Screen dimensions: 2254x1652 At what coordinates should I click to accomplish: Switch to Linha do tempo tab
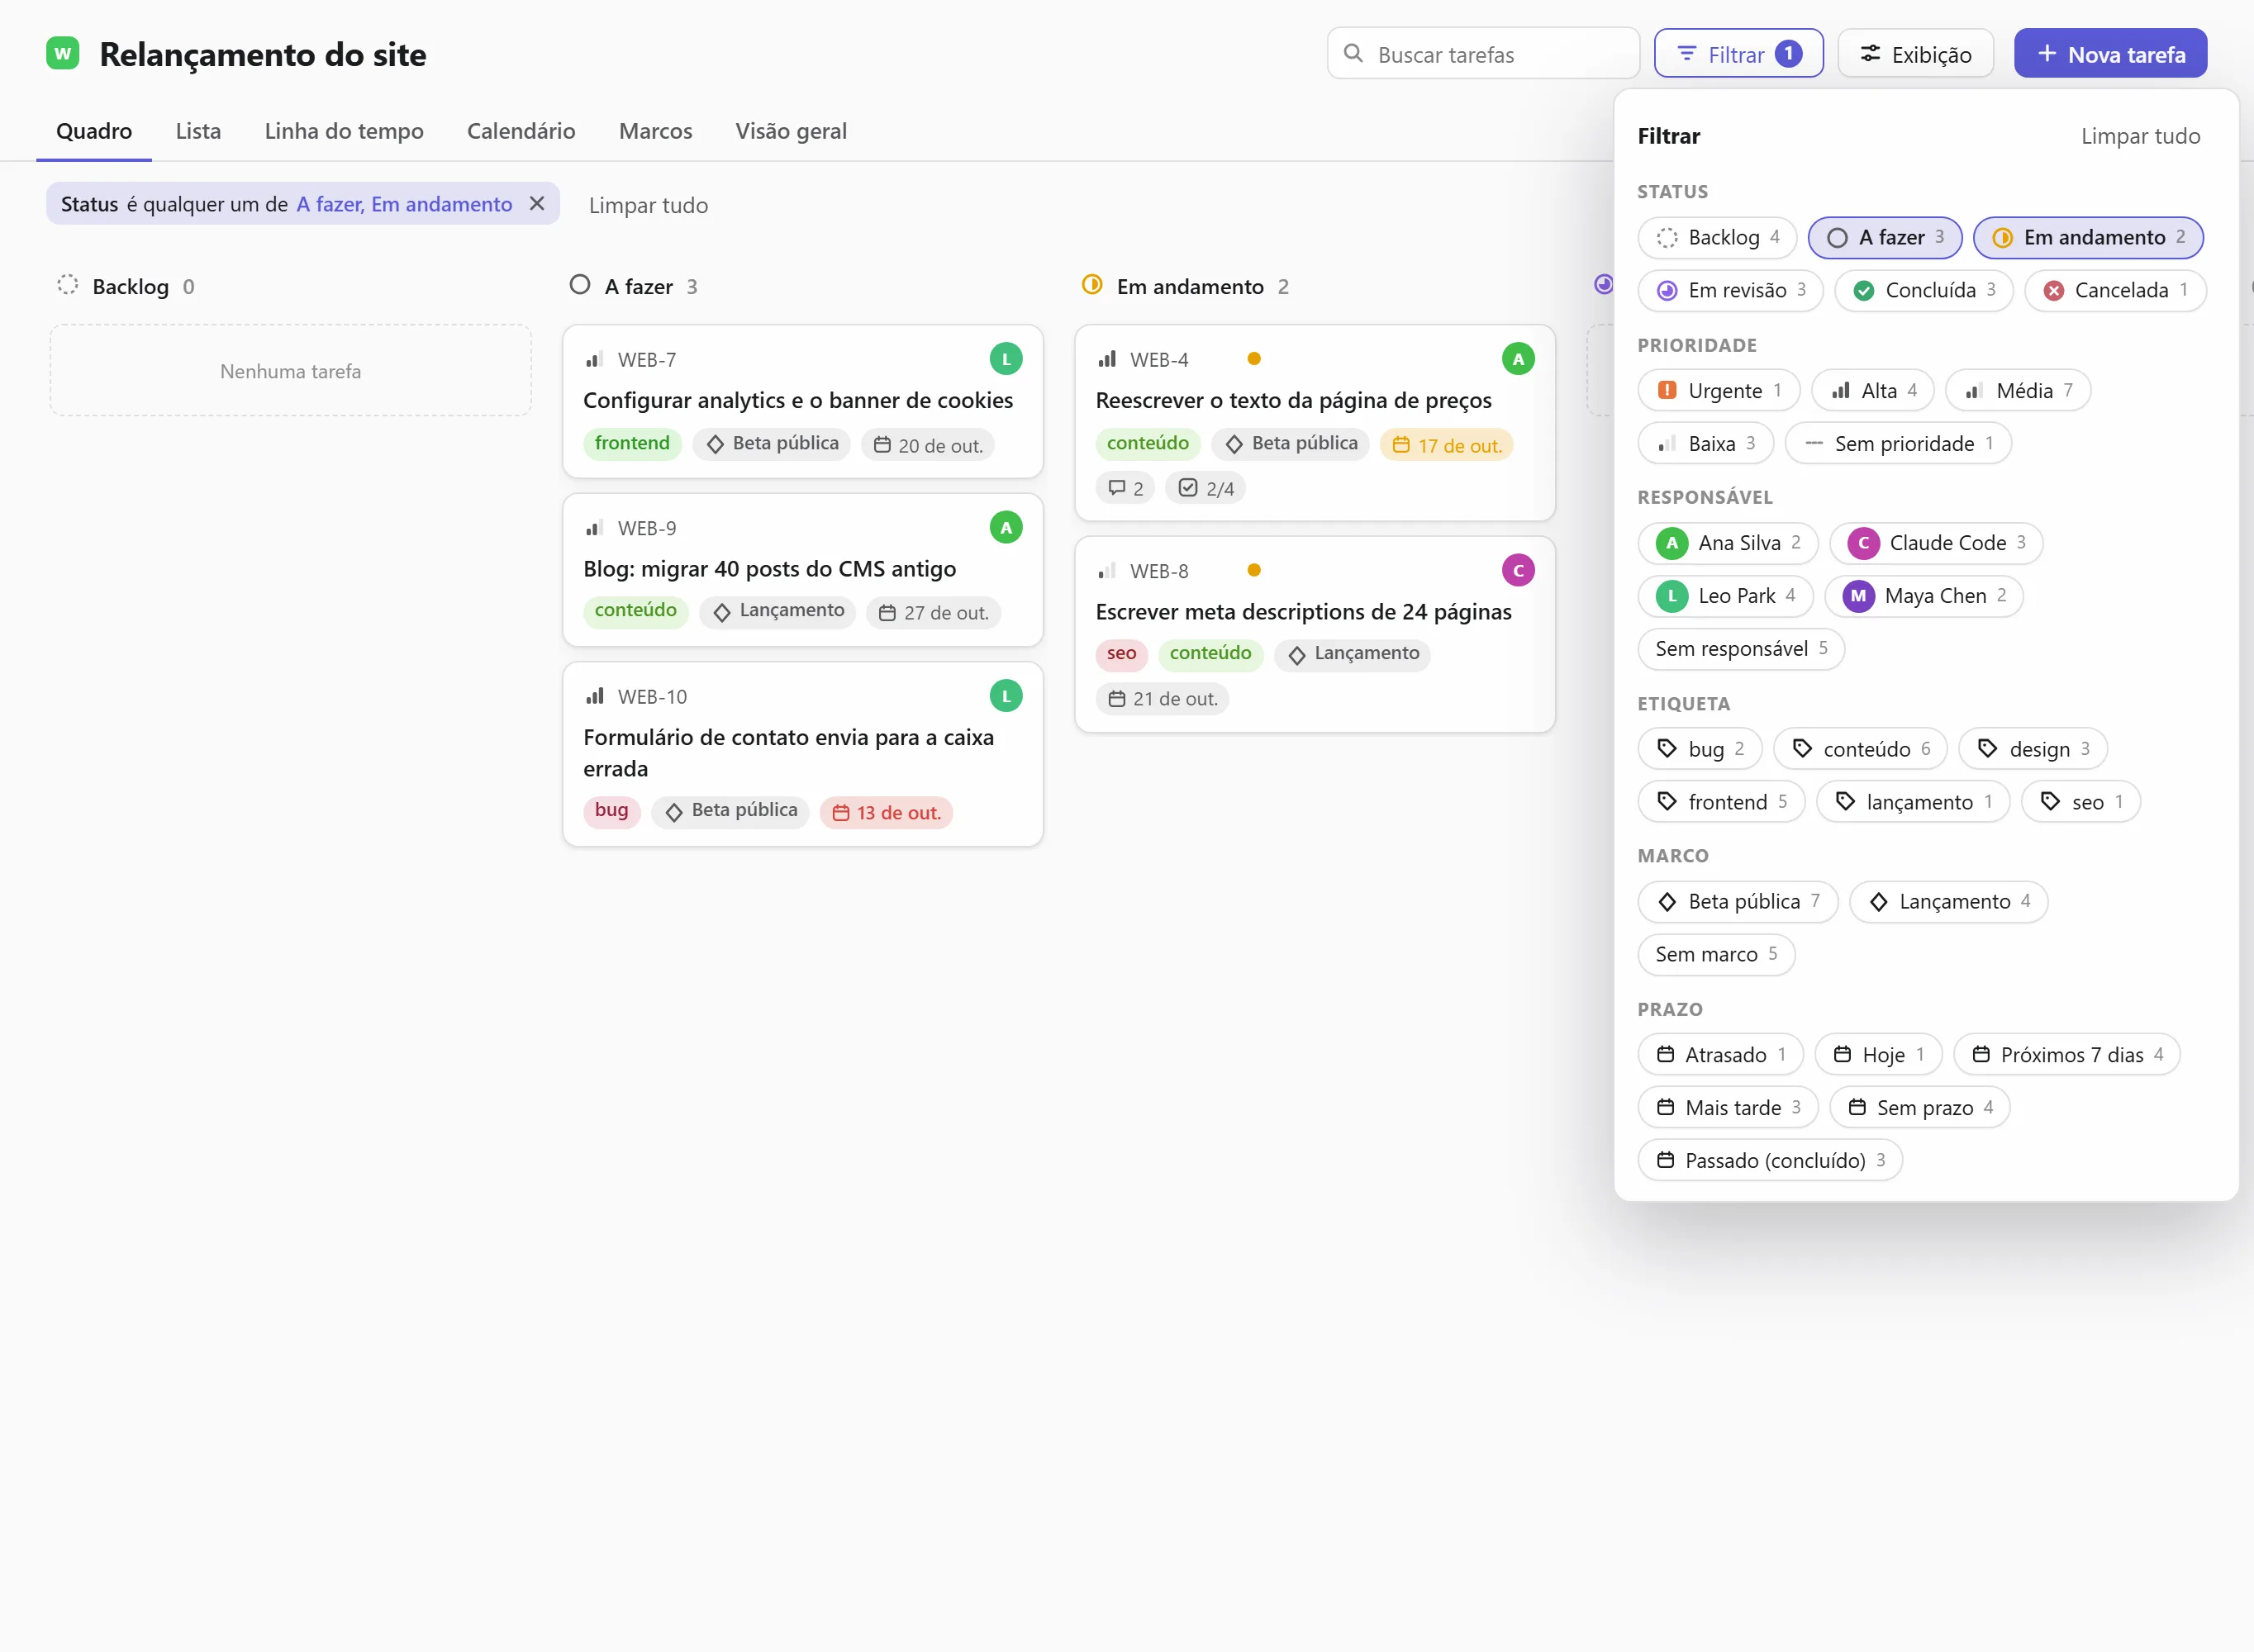[344, 131]
